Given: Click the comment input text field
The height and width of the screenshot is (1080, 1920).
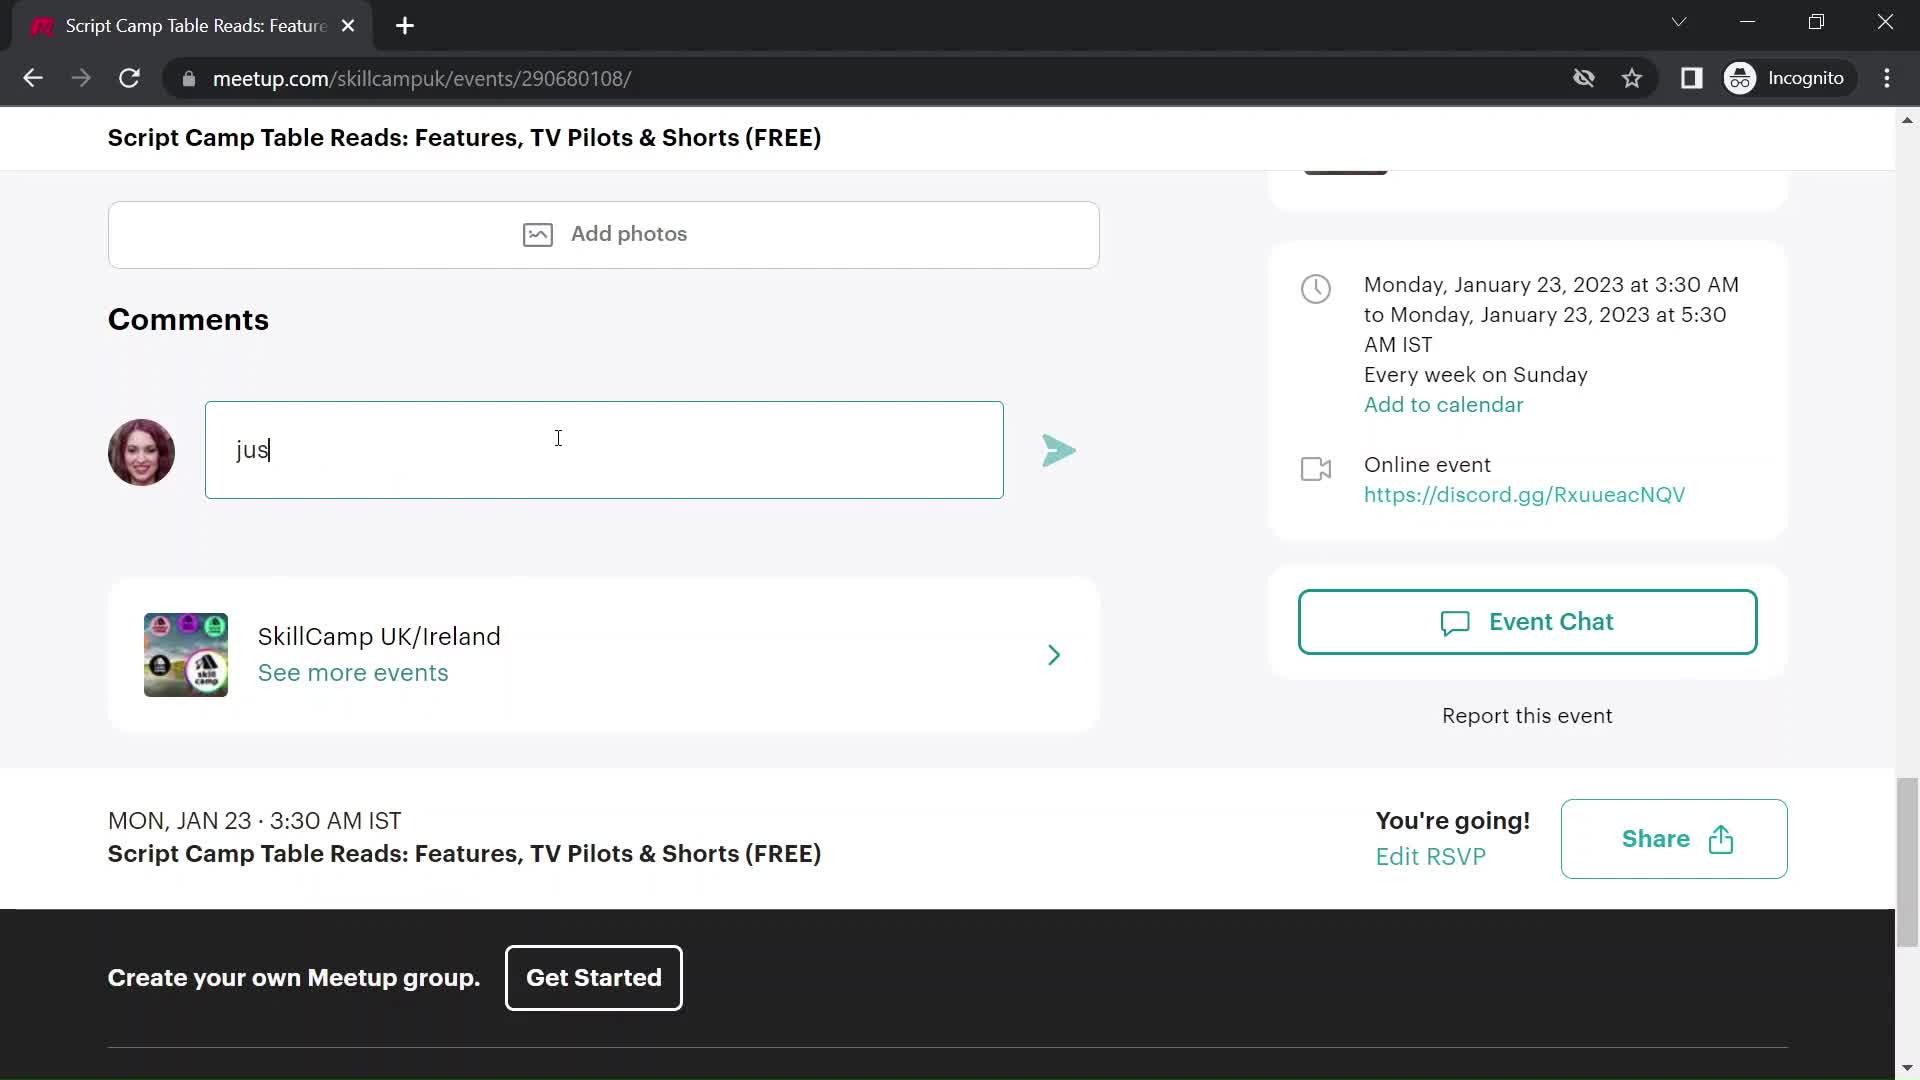Looking at the screenshot, I should click(605, 450).
